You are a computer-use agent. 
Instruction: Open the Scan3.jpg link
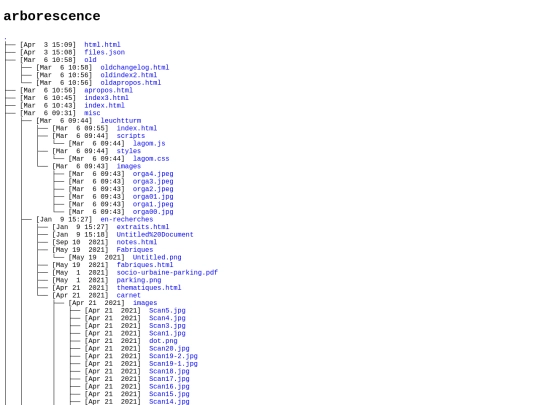pyautogui.click(x=167, y=325)
